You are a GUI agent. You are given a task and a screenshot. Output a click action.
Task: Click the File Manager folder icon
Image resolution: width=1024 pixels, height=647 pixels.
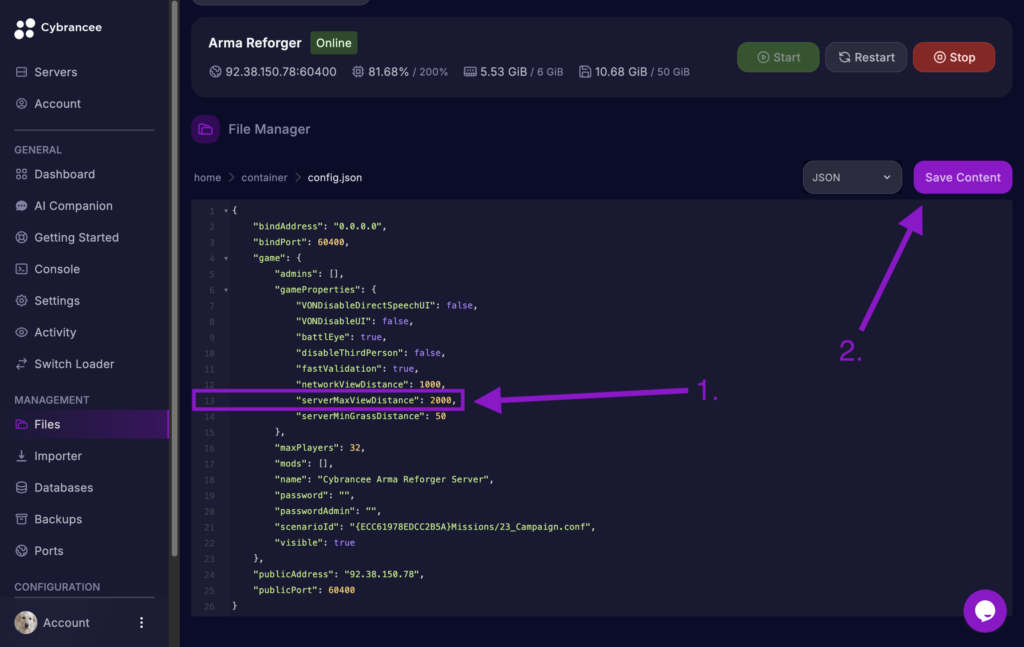click(x=206, y=129)
